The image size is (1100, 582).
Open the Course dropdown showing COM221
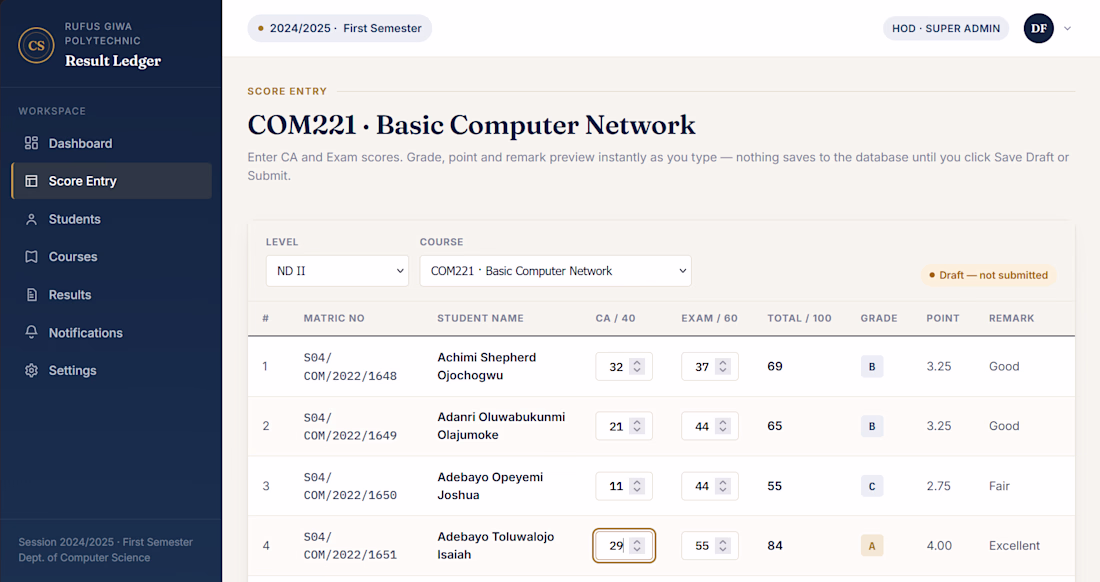pyautogui.click(x=555, y=271)
